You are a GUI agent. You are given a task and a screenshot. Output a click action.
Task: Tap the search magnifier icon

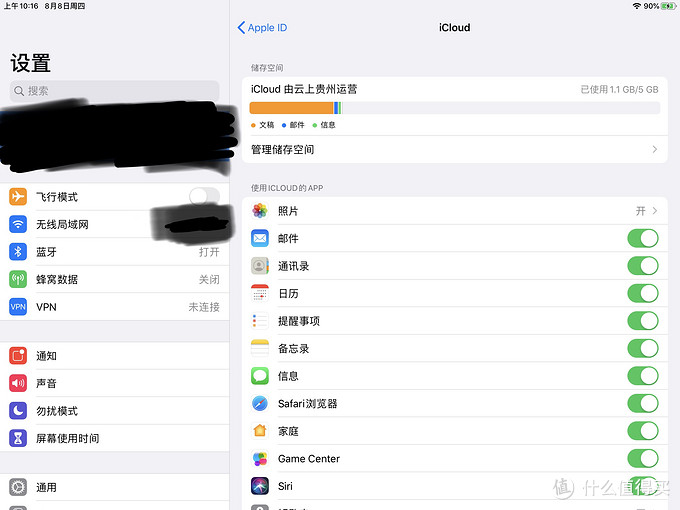tap(19, 91)
